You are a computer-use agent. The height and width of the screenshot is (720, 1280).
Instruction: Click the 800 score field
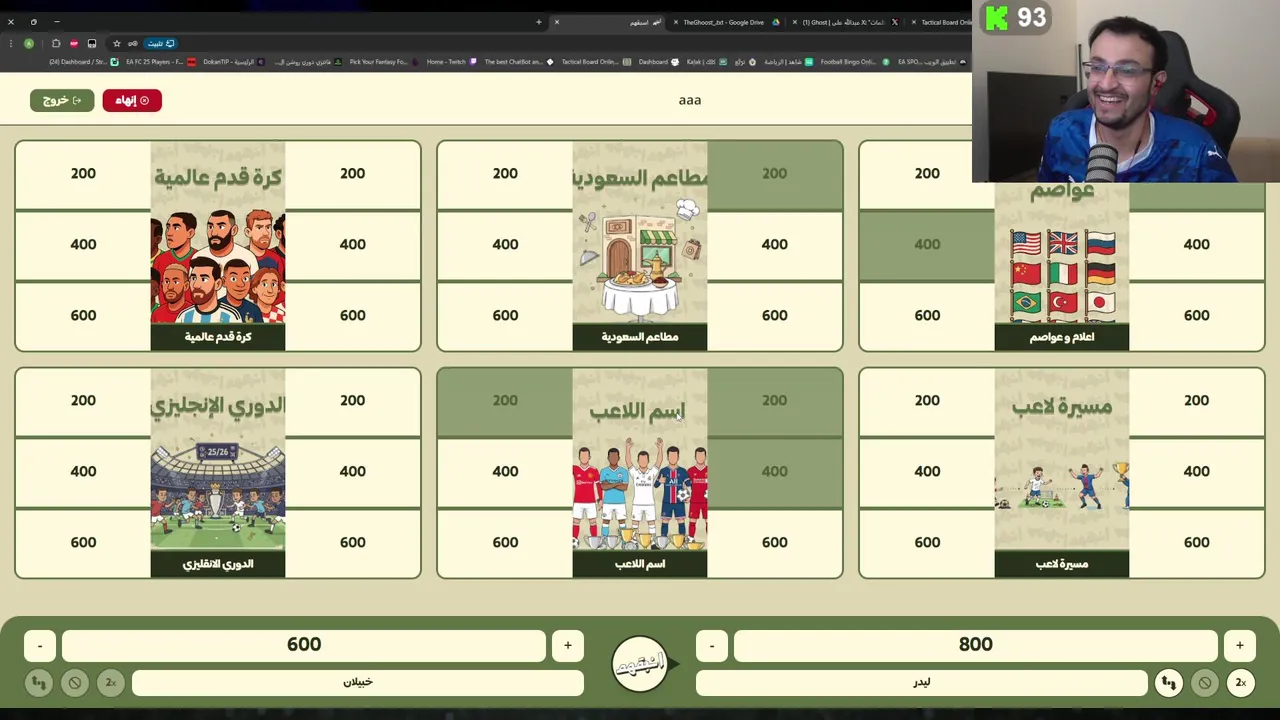click(976, 645)
